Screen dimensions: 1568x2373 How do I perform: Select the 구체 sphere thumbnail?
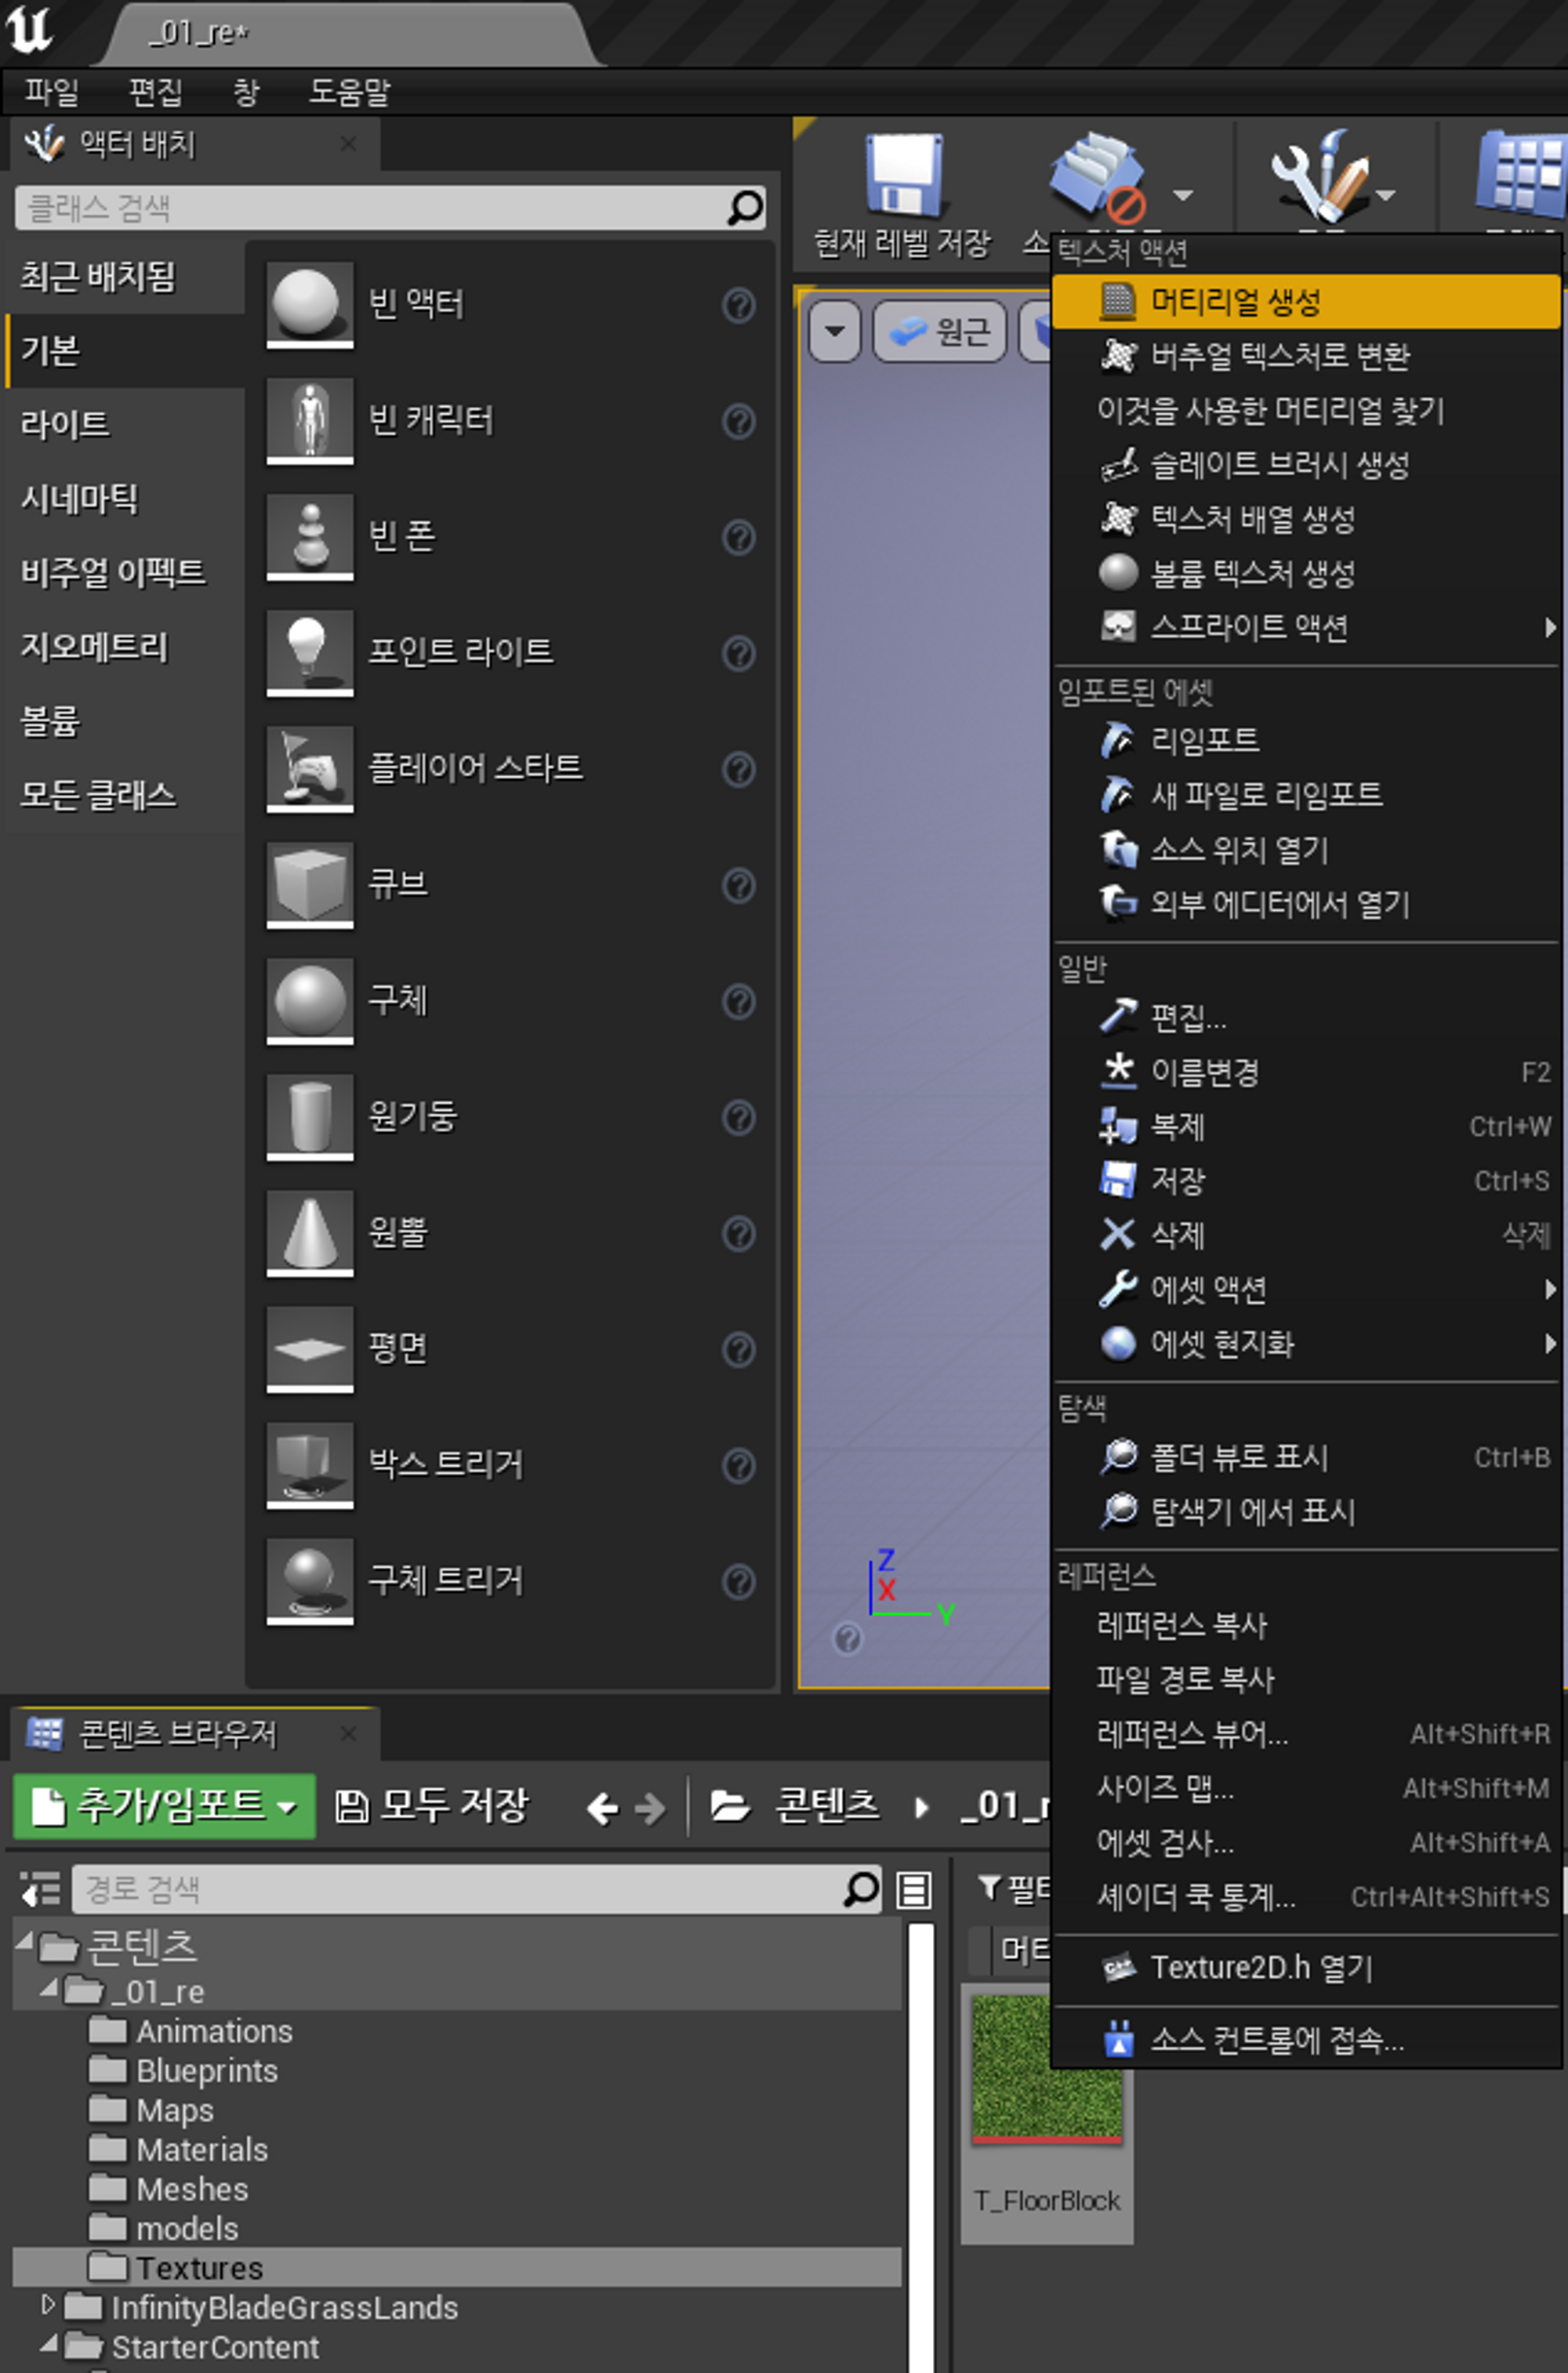pos(309,1000)
